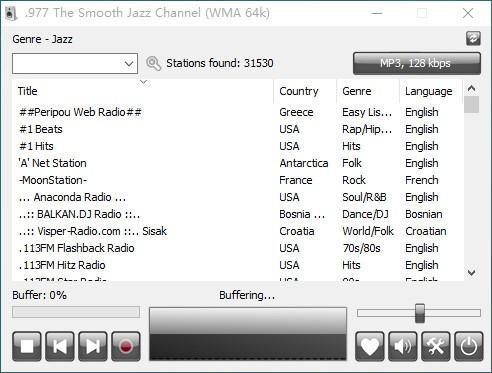Stop playback with the stop button

pyautogui.click(x=27, y=346)
